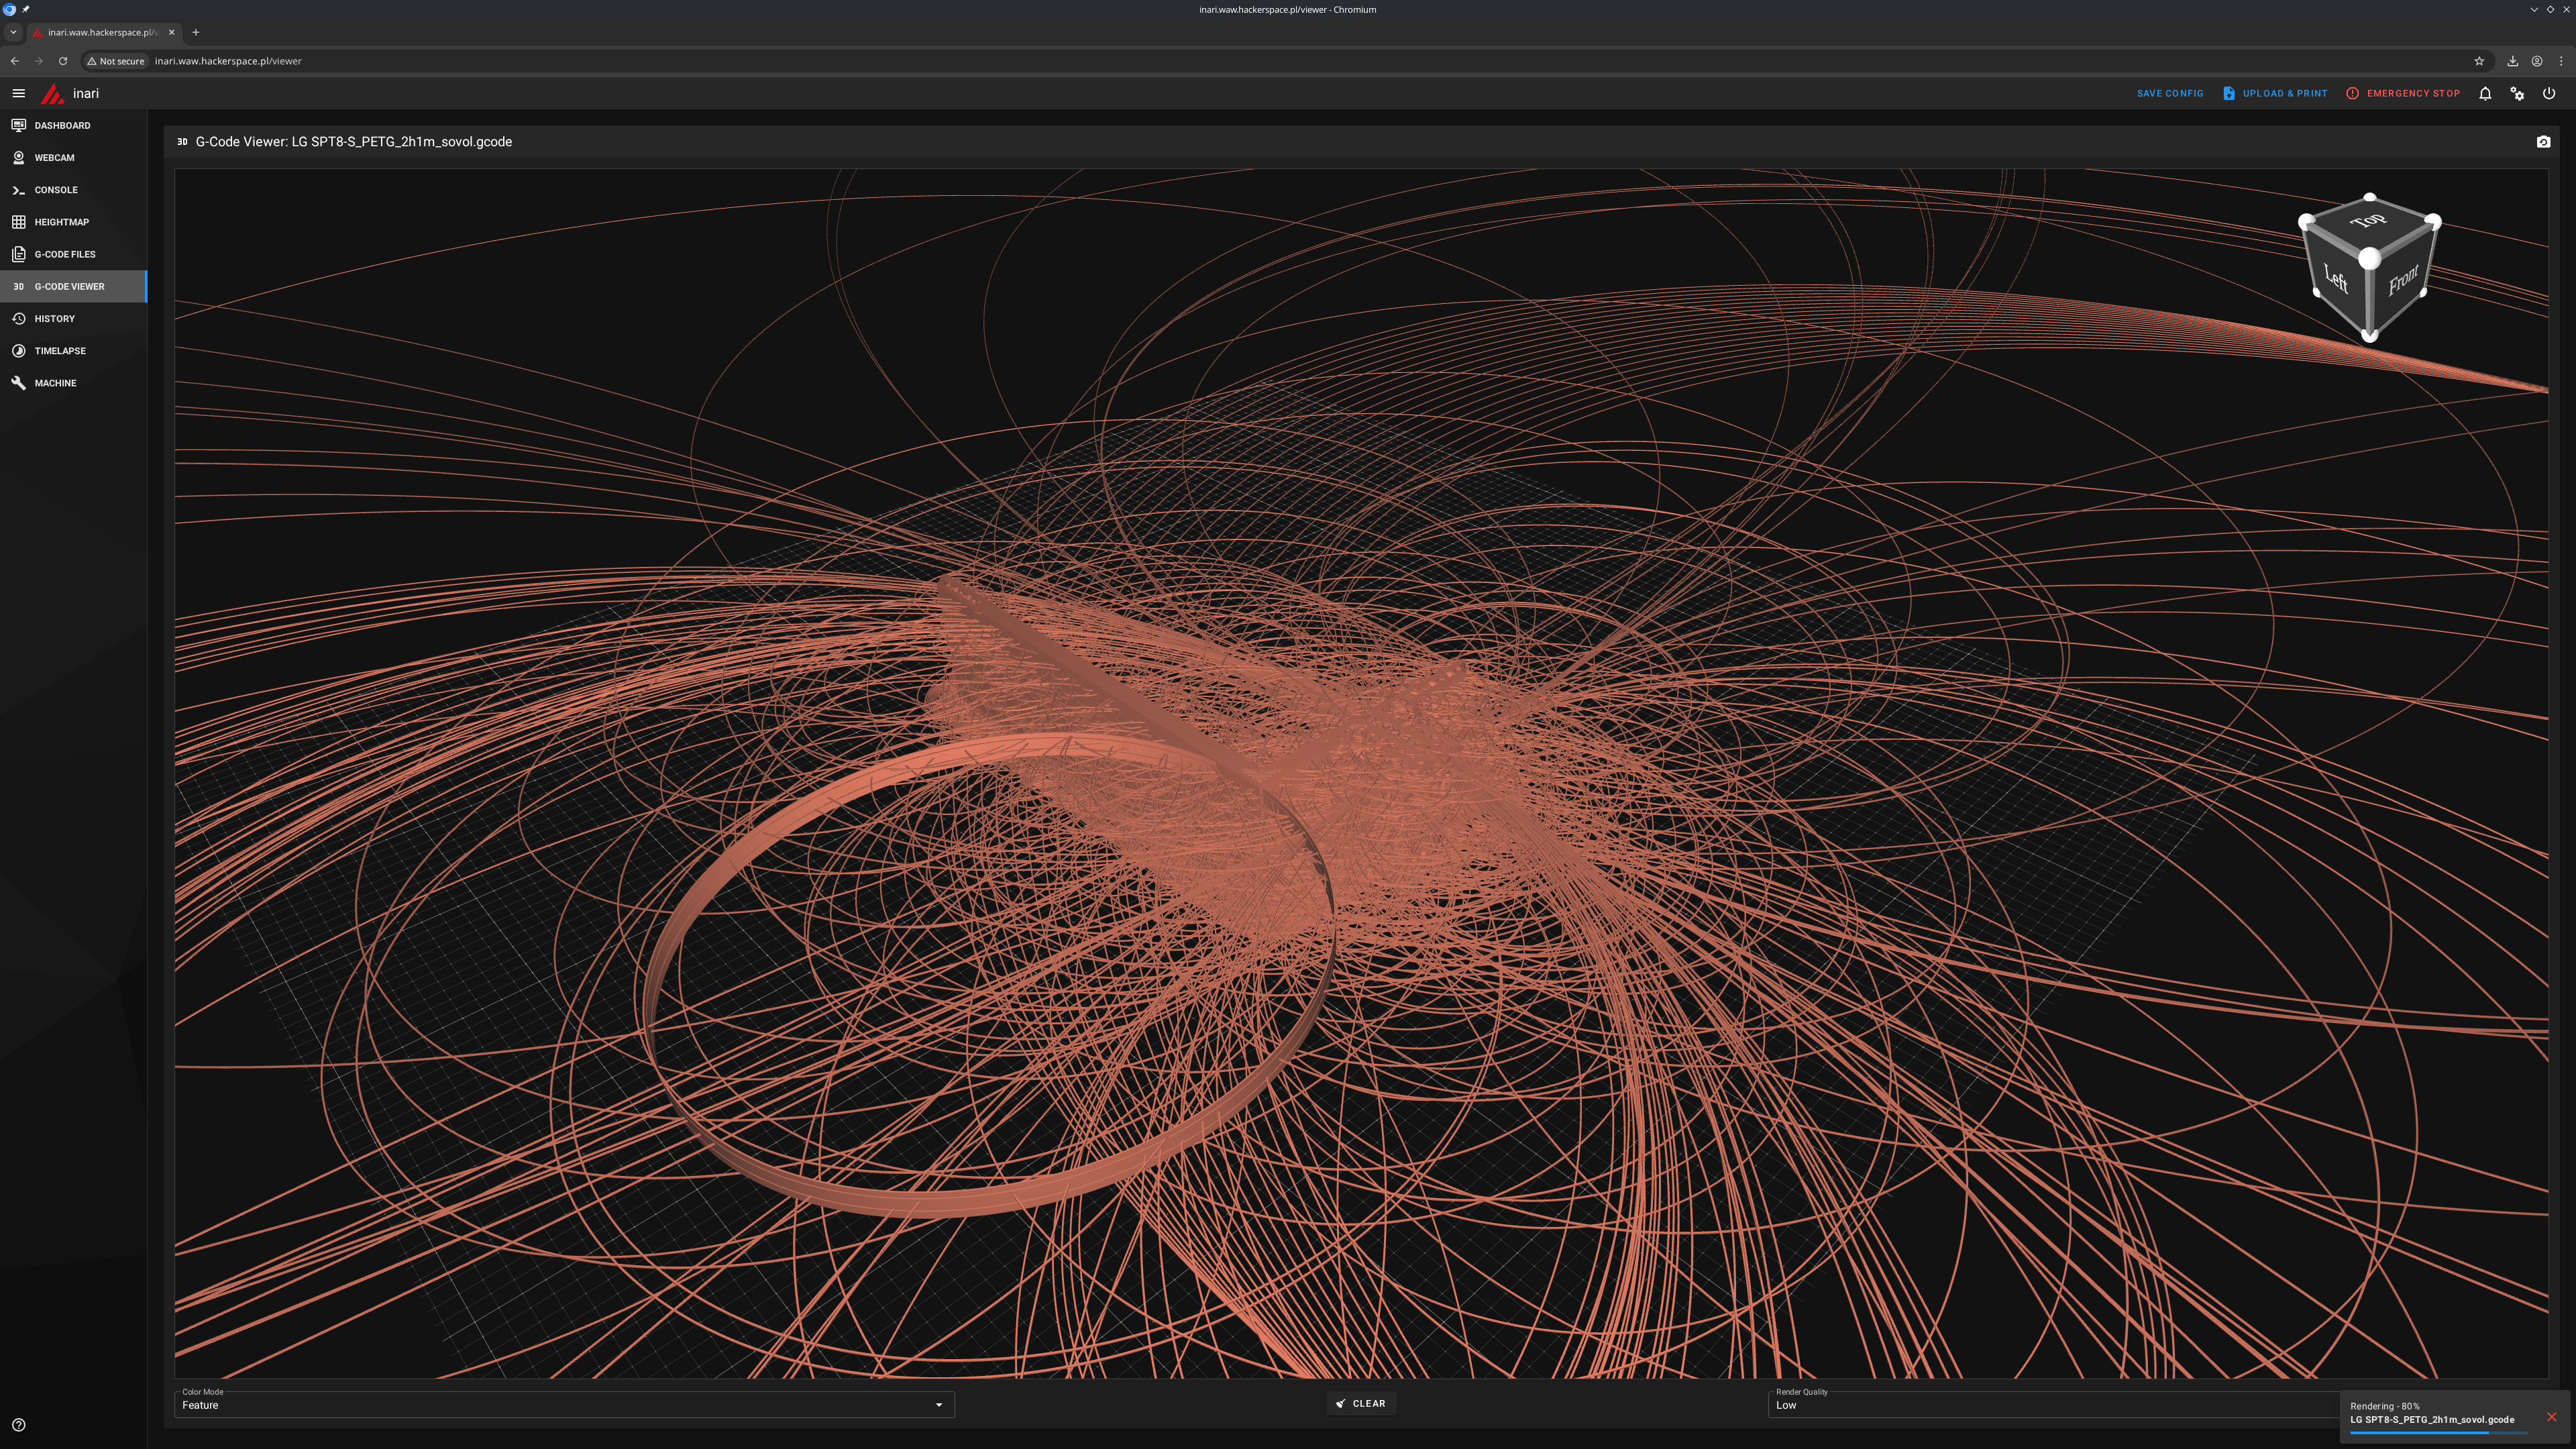Click the Heightmap grid icon
The height and width of the screenshot is (1449, 2576).
(x=18, y=222)
